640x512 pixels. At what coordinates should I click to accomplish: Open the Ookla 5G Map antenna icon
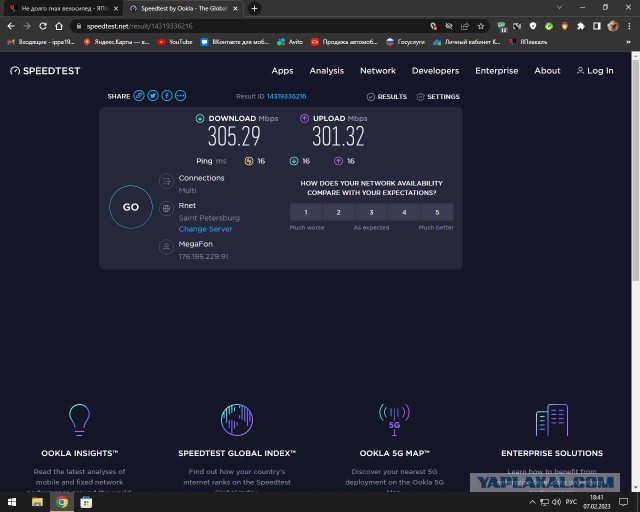(394, 420)
